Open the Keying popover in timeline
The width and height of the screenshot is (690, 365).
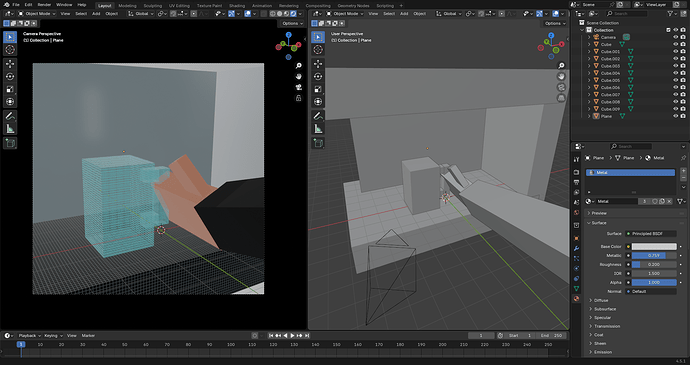point(53,336)
